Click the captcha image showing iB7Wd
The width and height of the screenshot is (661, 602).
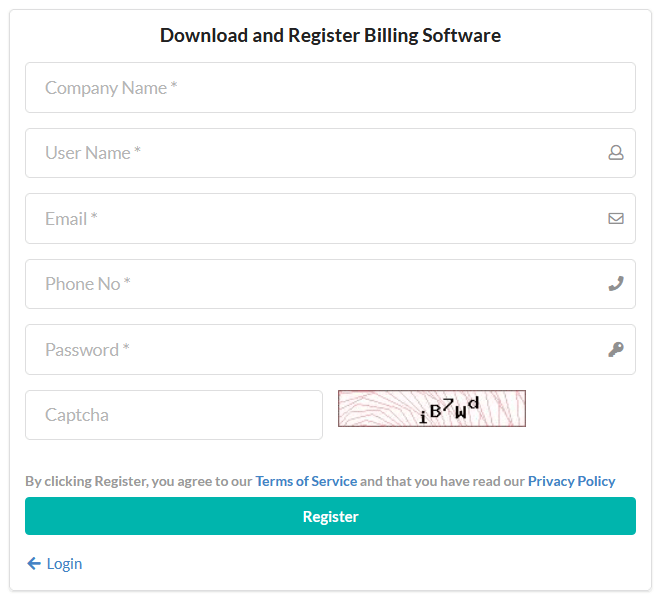[432, 408]
